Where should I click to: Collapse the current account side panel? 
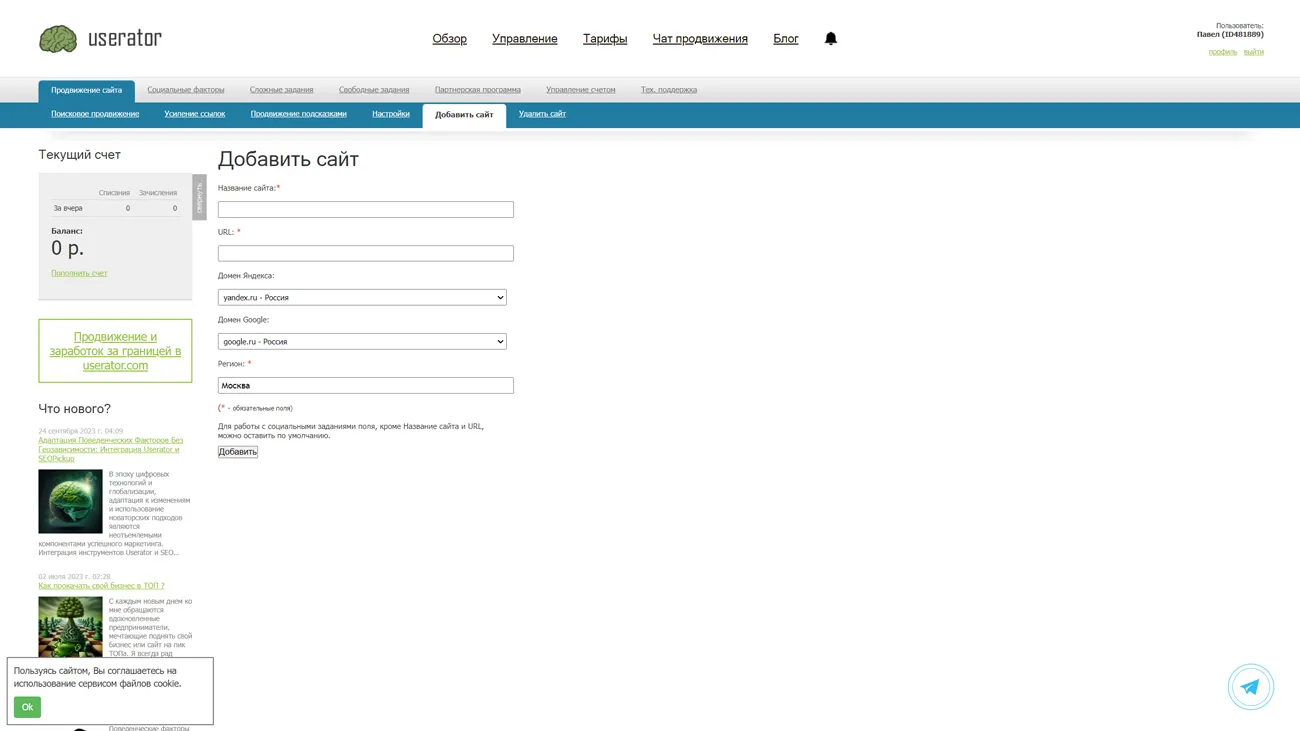199,197
